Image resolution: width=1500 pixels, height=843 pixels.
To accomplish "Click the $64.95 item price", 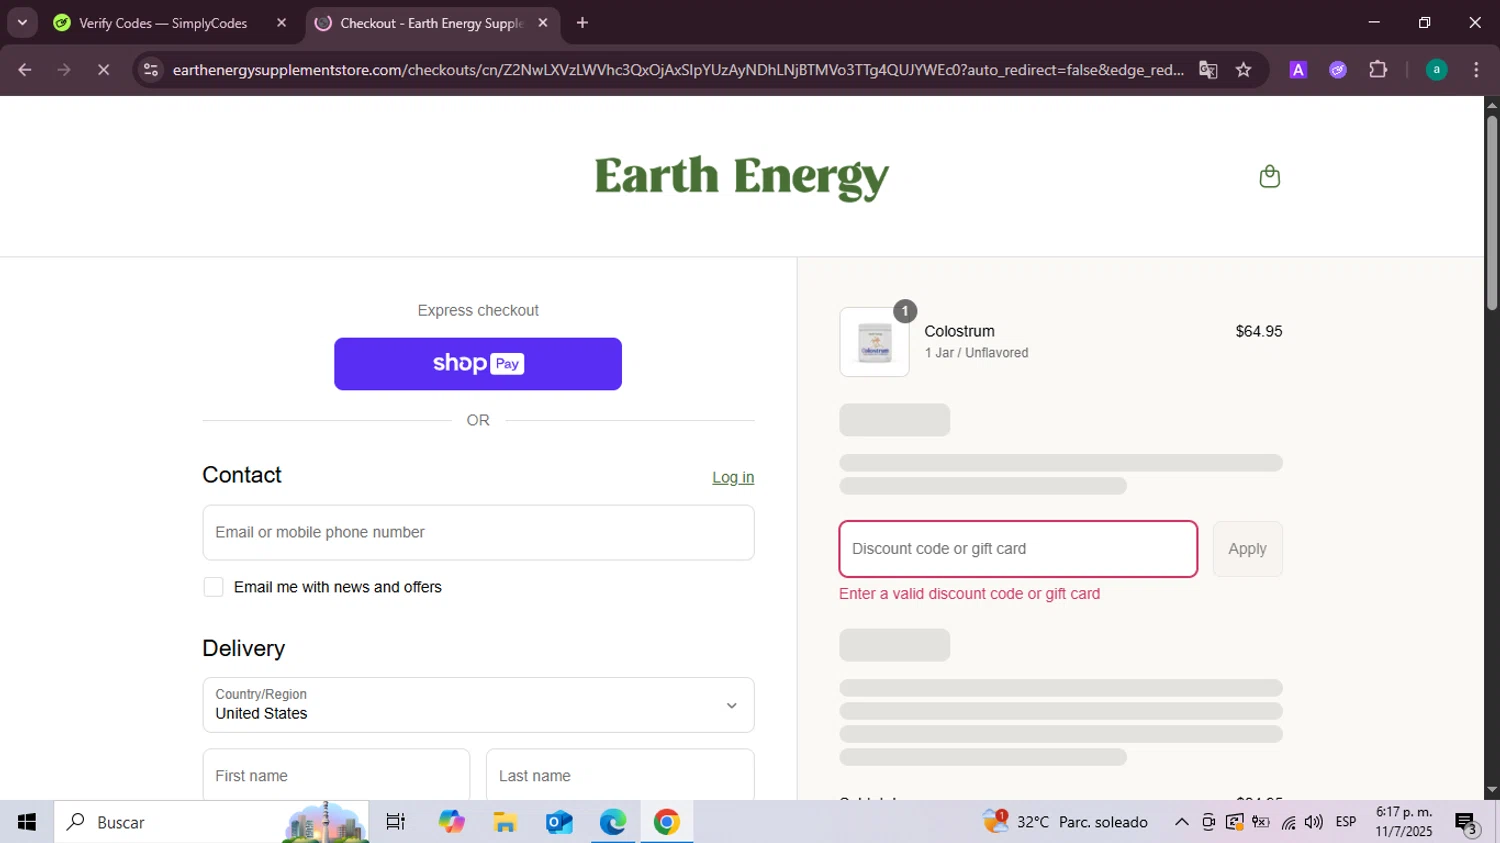I will pos(1259,331).
